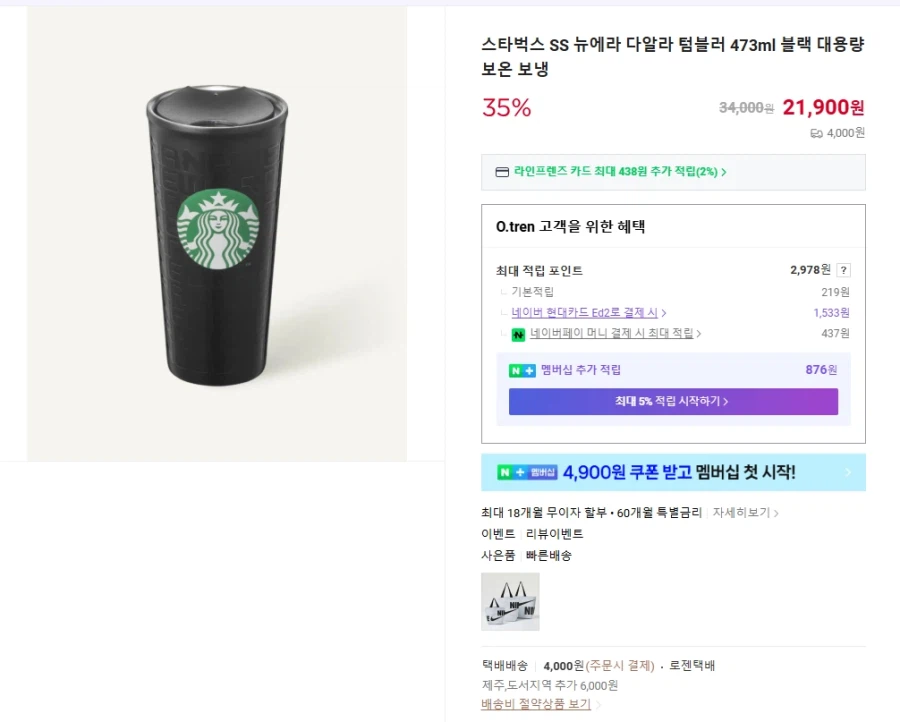Click the 최대 5% 적립 시작하기 button

coord(672,402)
